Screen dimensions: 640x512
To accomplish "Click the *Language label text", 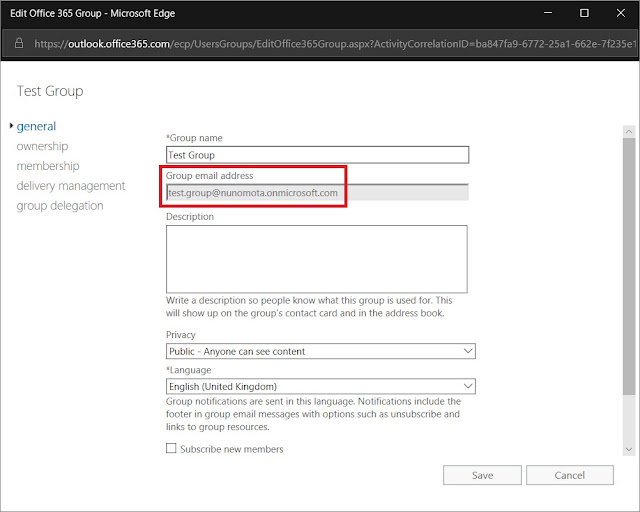I will click(x=189, y=370).
